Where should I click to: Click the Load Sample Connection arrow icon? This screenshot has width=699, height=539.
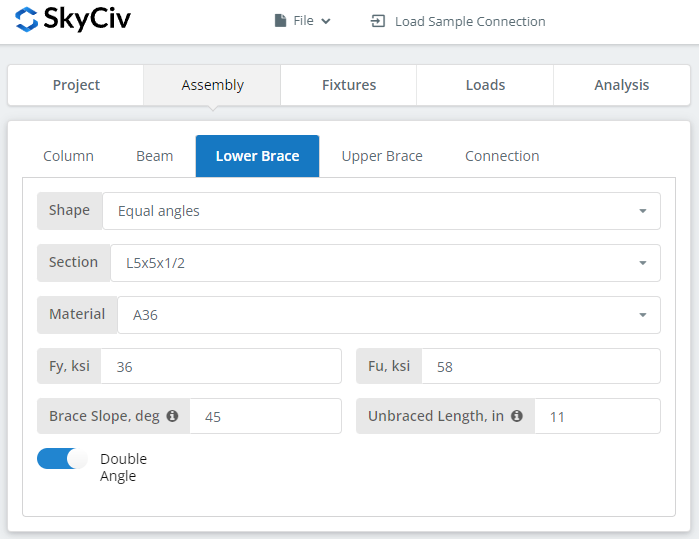click(x=378, y=21)
